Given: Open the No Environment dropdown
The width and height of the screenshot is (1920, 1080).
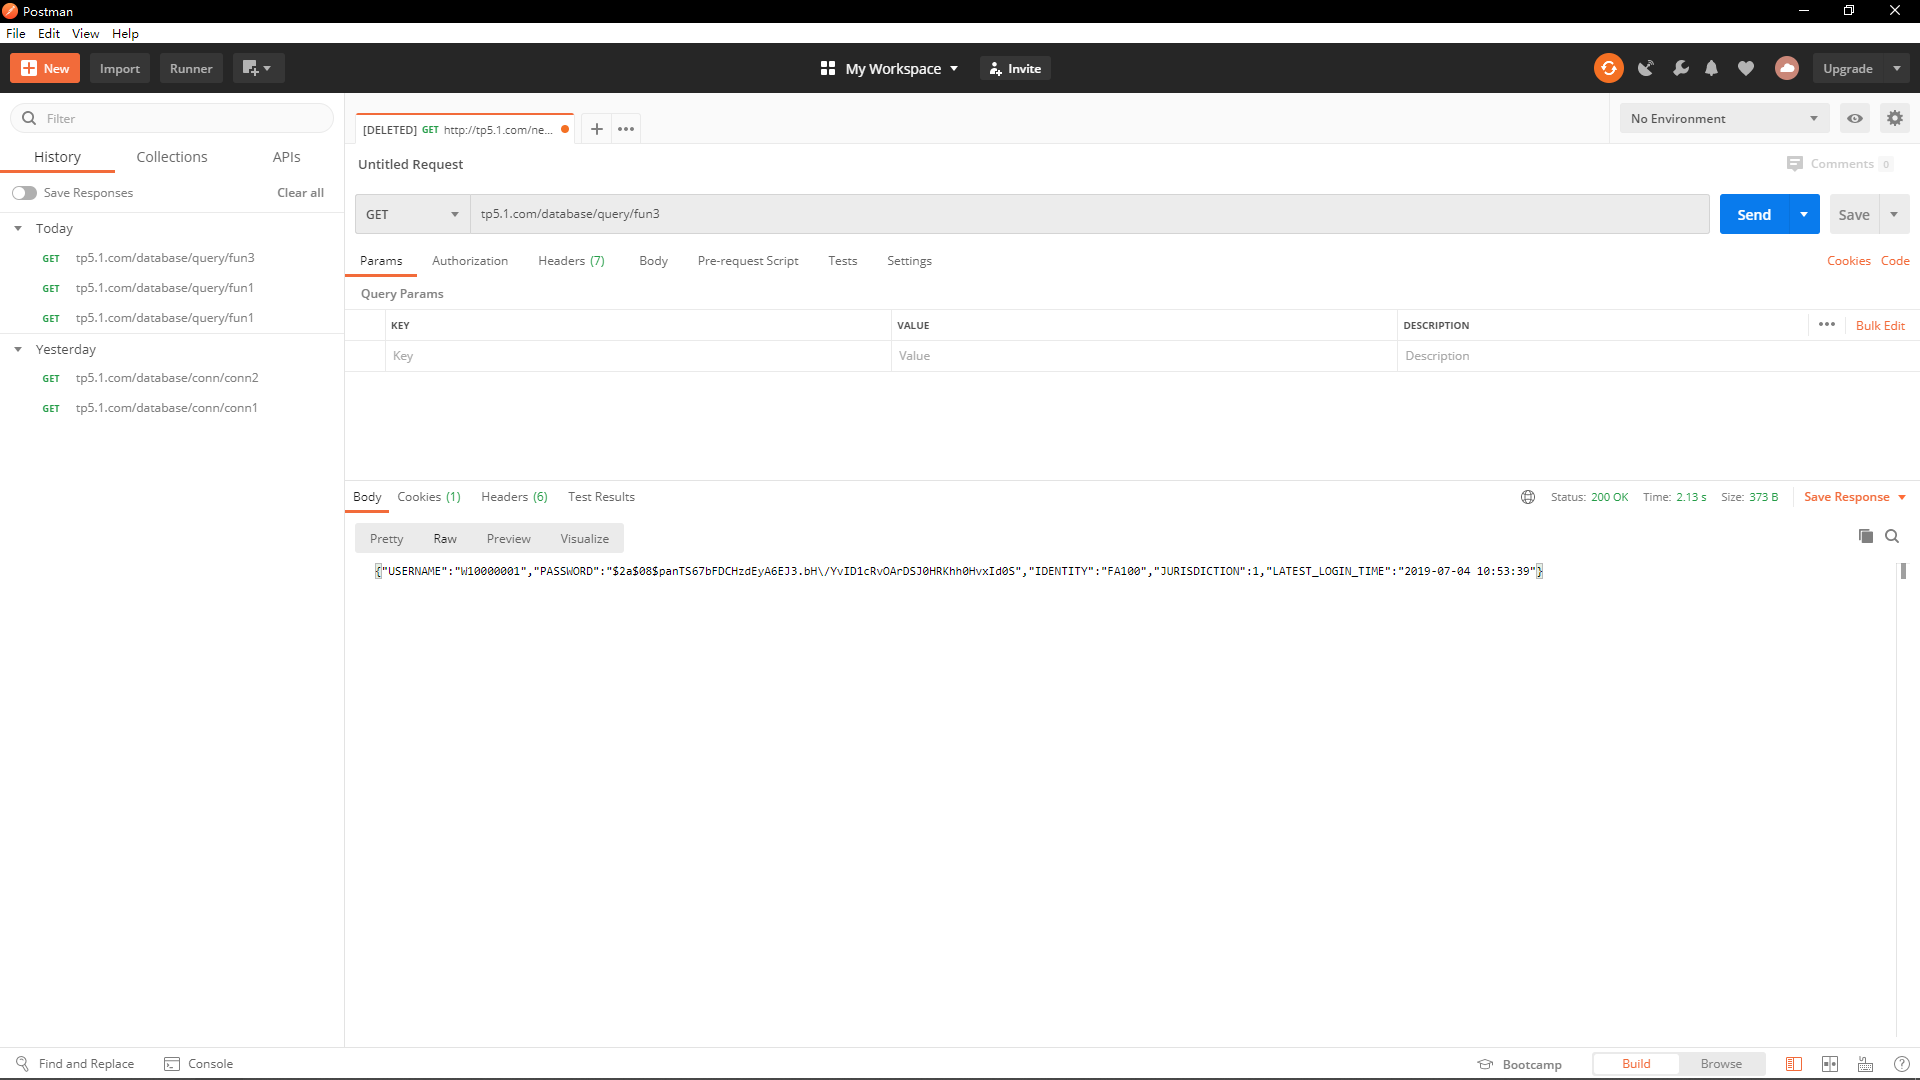Looking at the screenshot, I should coord(1724,118).
